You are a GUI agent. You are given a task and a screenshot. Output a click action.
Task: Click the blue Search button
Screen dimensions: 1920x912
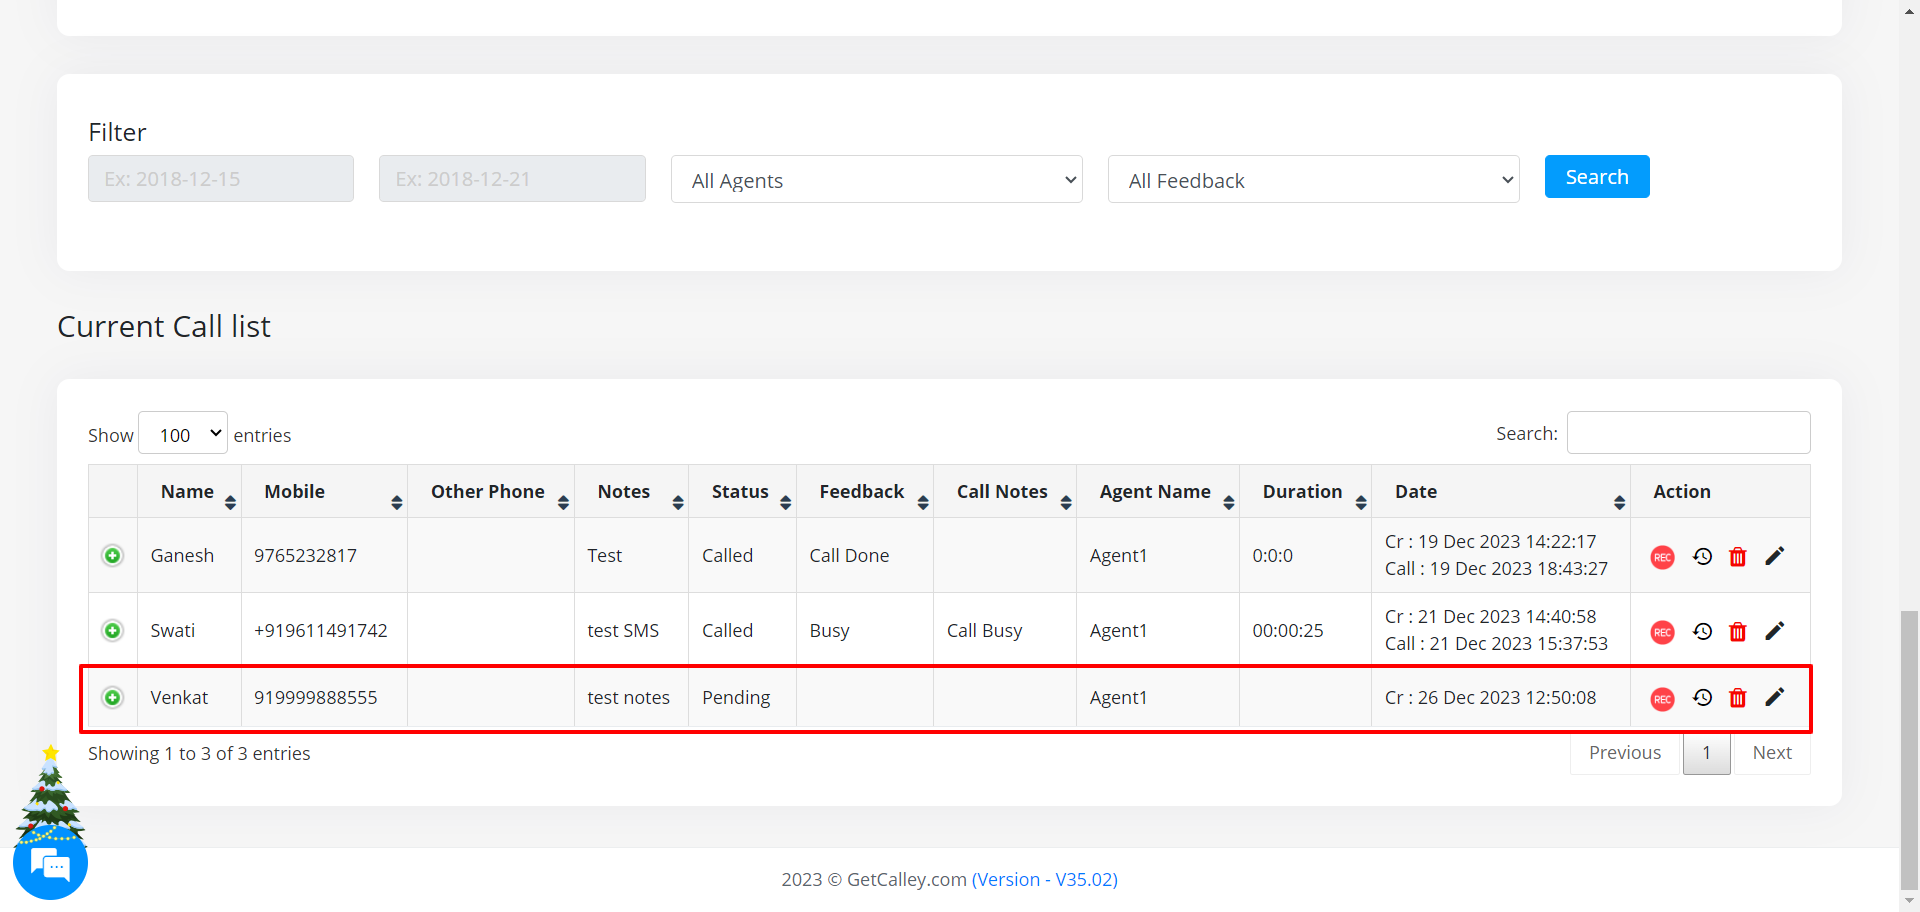pos(1596,177)
